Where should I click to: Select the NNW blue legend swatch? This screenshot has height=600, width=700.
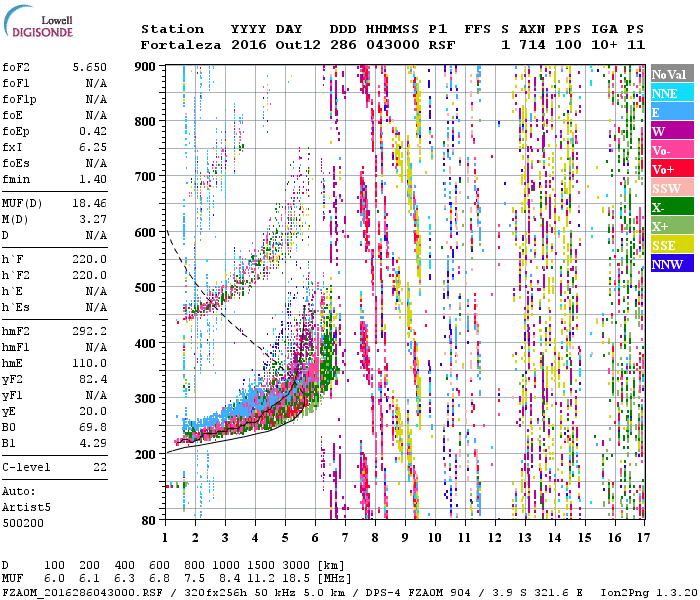click(672, 264)
